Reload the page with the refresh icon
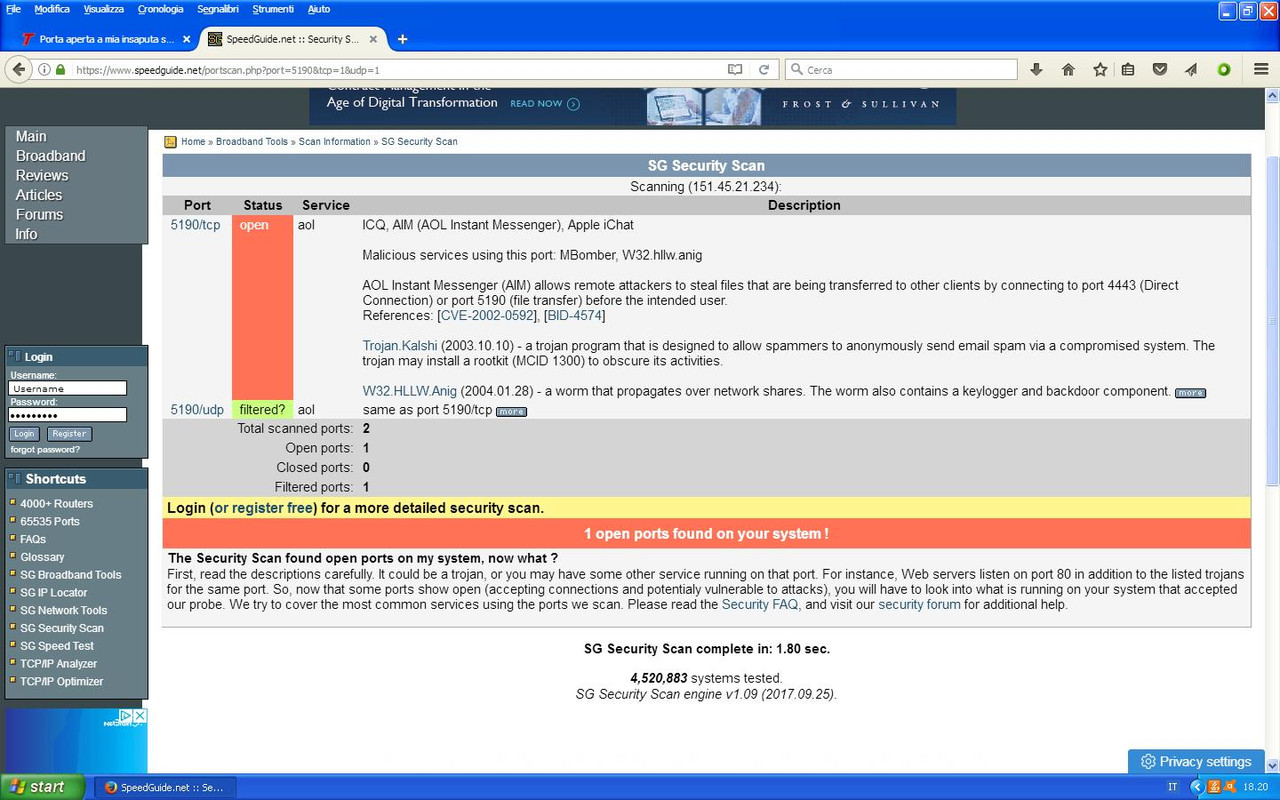 pos(764,70)
